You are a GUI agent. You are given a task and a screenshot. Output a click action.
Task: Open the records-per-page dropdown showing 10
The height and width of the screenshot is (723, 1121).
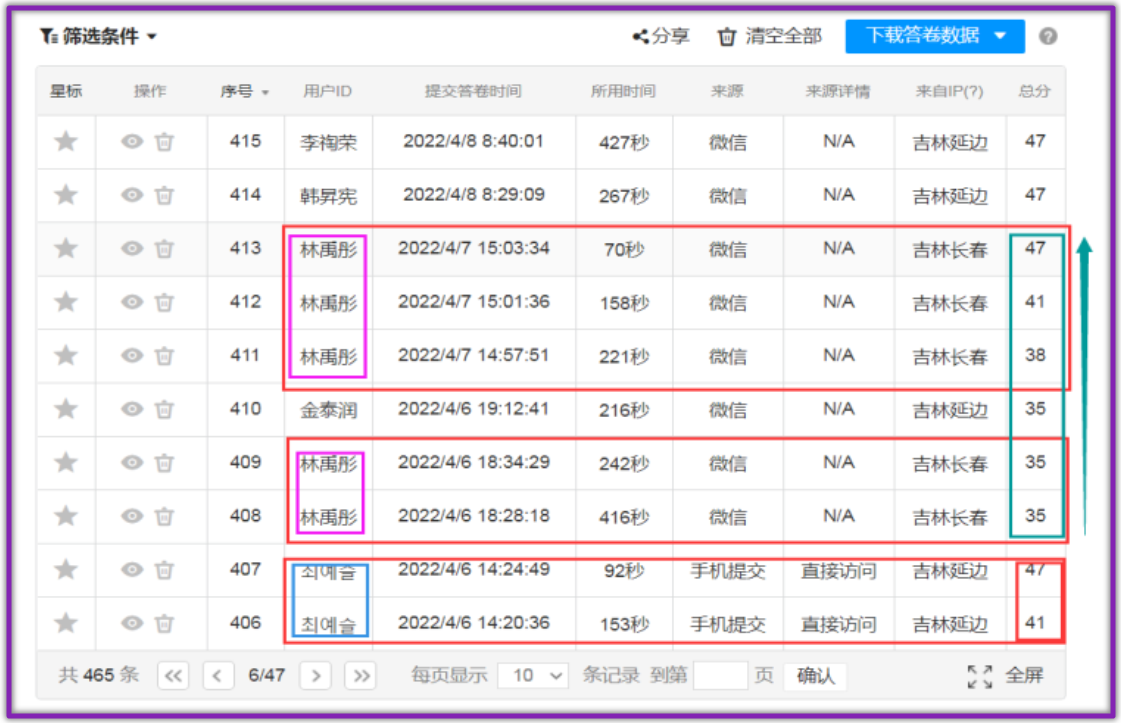(x=532, y=676)
